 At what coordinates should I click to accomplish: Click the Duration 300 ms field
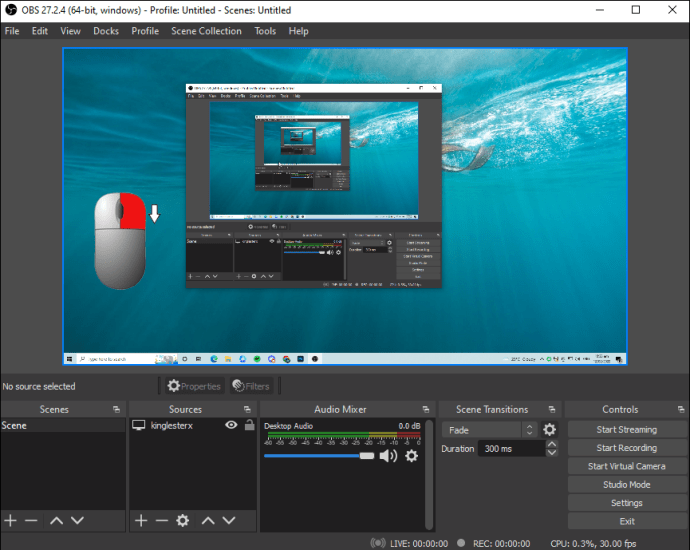[512, 449]
